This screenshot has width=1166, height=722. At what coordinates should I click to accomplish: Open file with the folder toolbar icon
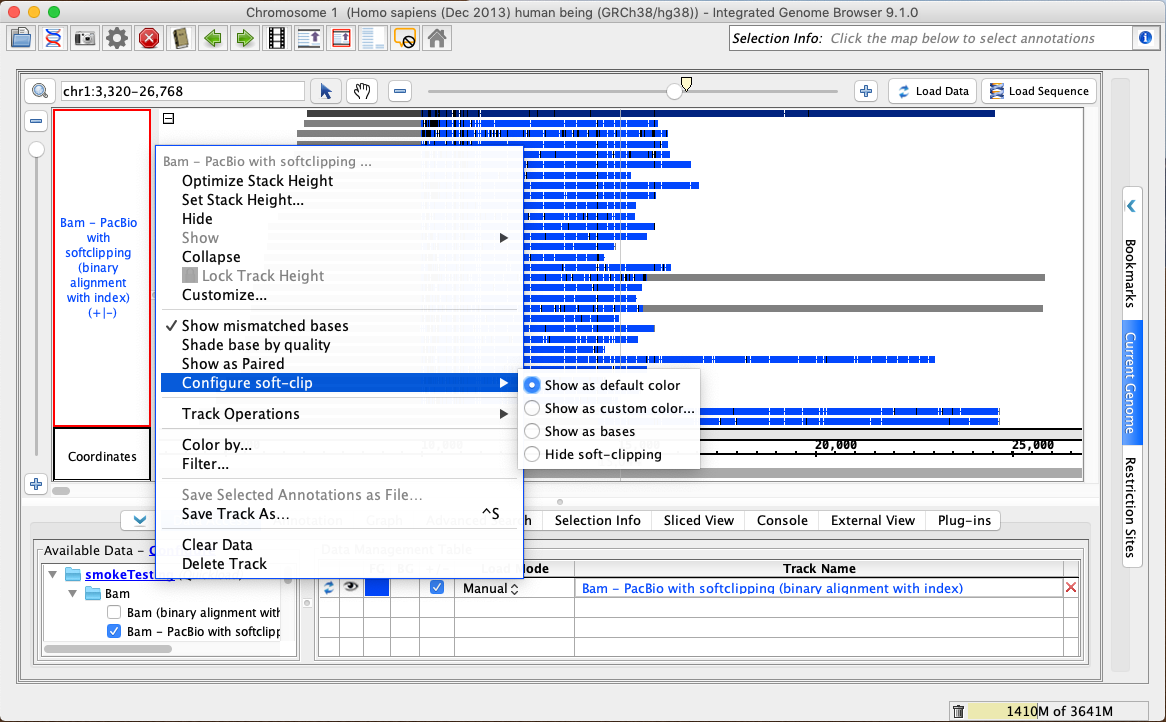tap(21, 38)
